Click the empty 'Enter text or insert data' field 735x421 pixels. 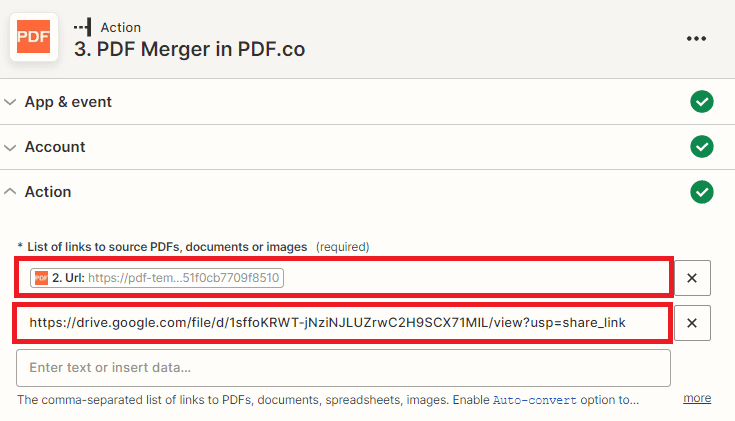tap(343, 368)
